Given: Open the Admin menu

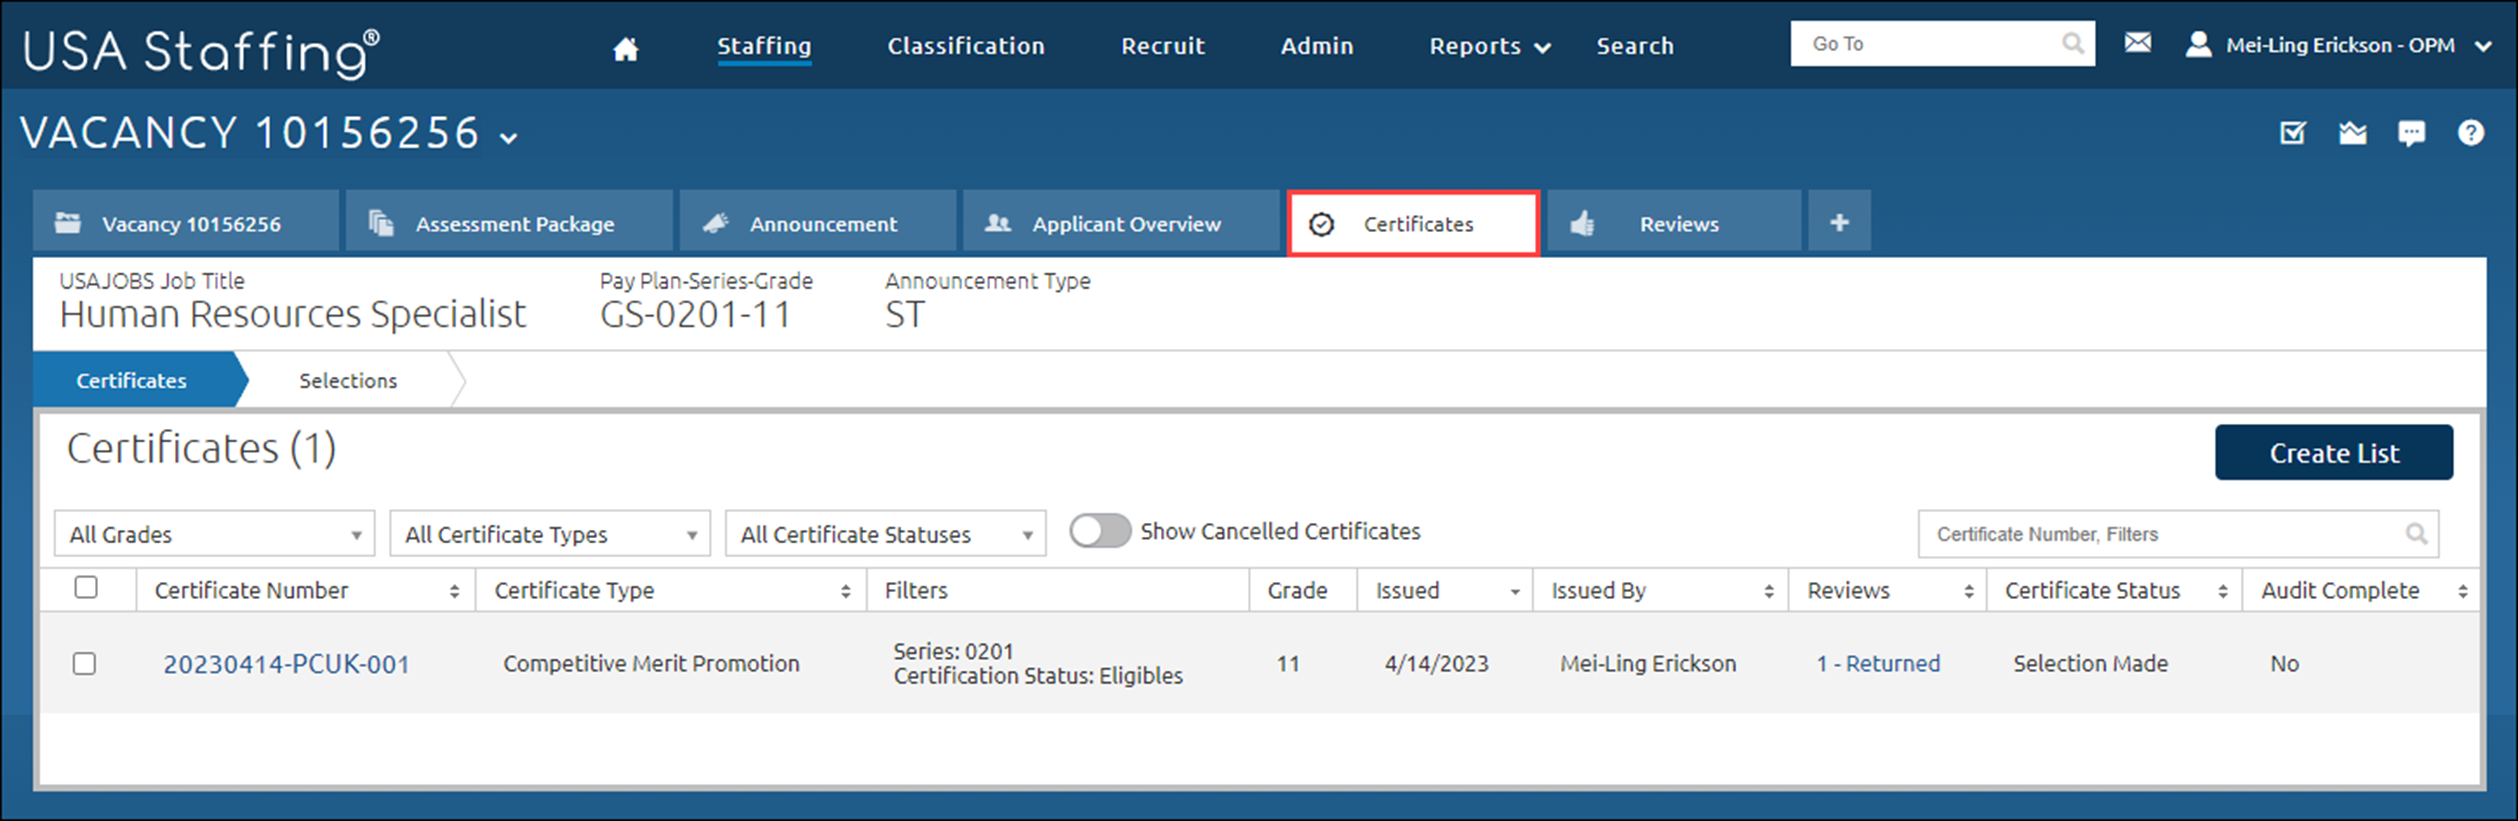Looking at the screenshot, I should (1316, 46).
